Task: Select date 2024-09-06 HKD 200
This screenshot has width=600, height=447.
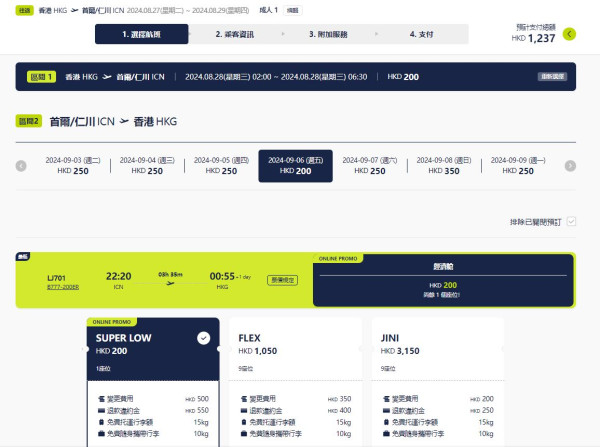Action: pos(295,166)
